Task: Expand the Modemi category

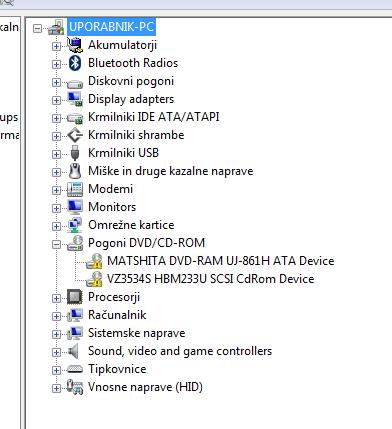Action: pyautogui.click(x=56, y=190)
